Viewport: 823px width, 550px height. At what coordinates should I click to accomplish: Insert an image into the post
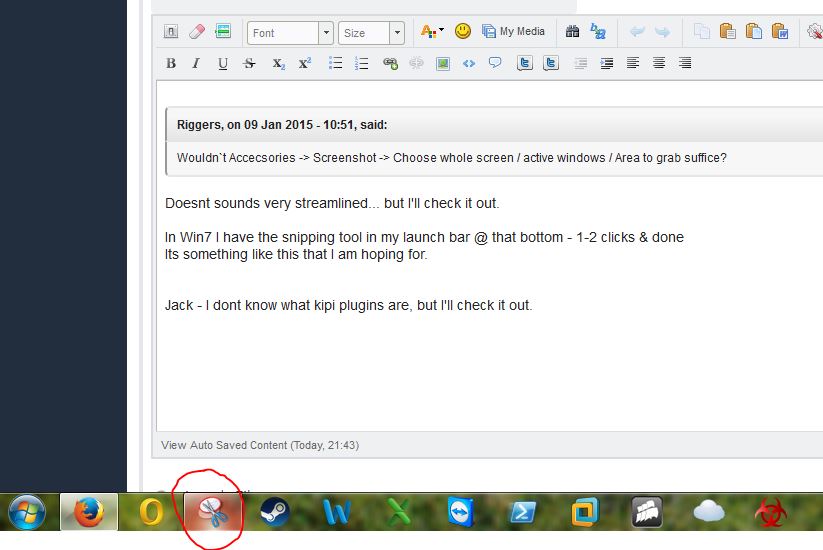[443, 64]
